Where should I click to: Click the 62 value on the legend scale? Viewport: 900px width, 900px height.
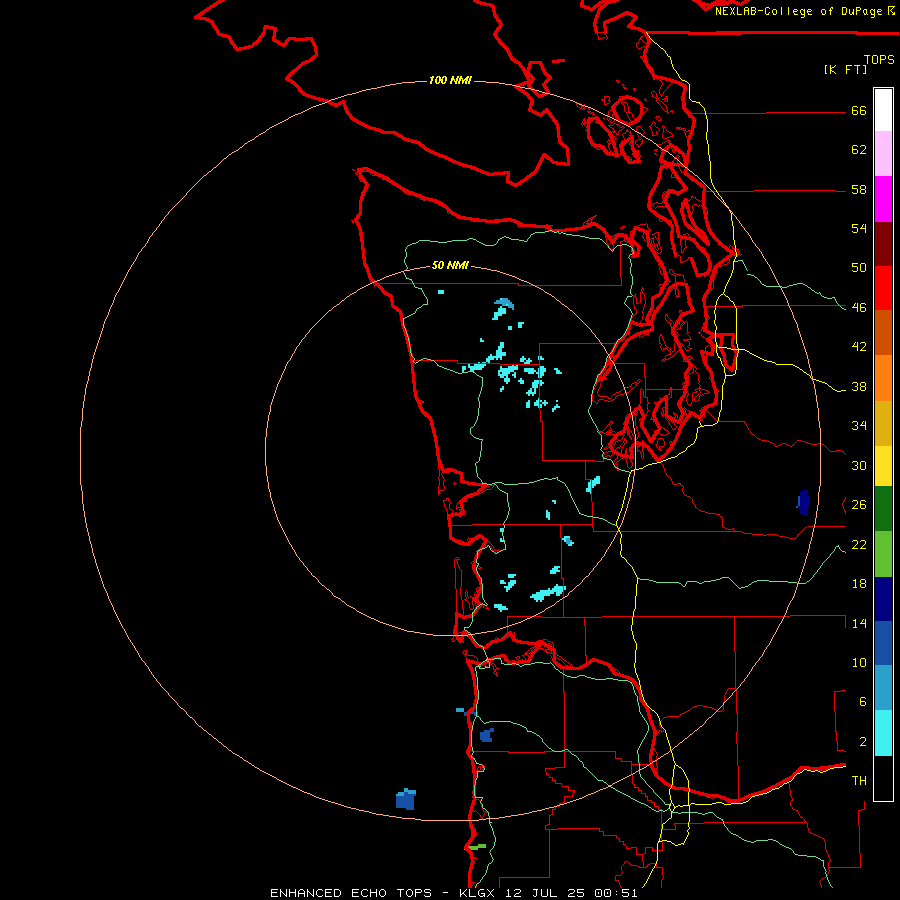[859, 150]
